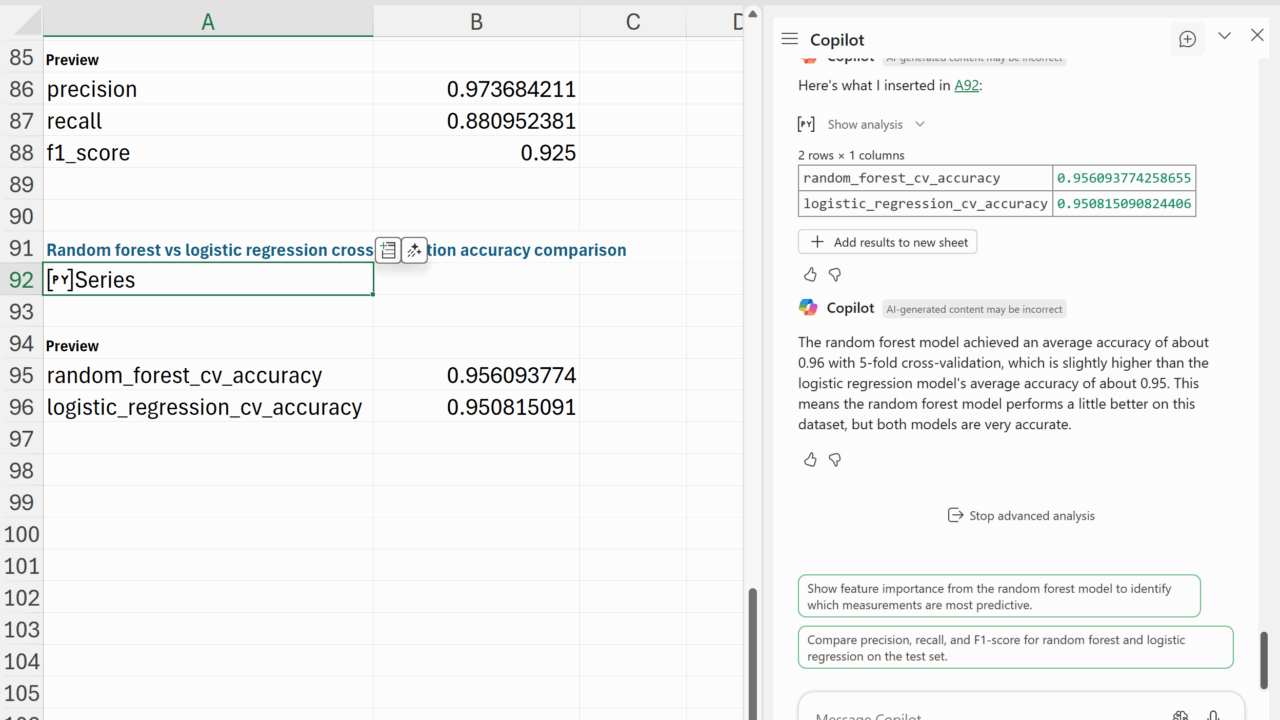The height and width of the screenshot is (720, 1280).
Task: Select the column A header
Action: 208,22
